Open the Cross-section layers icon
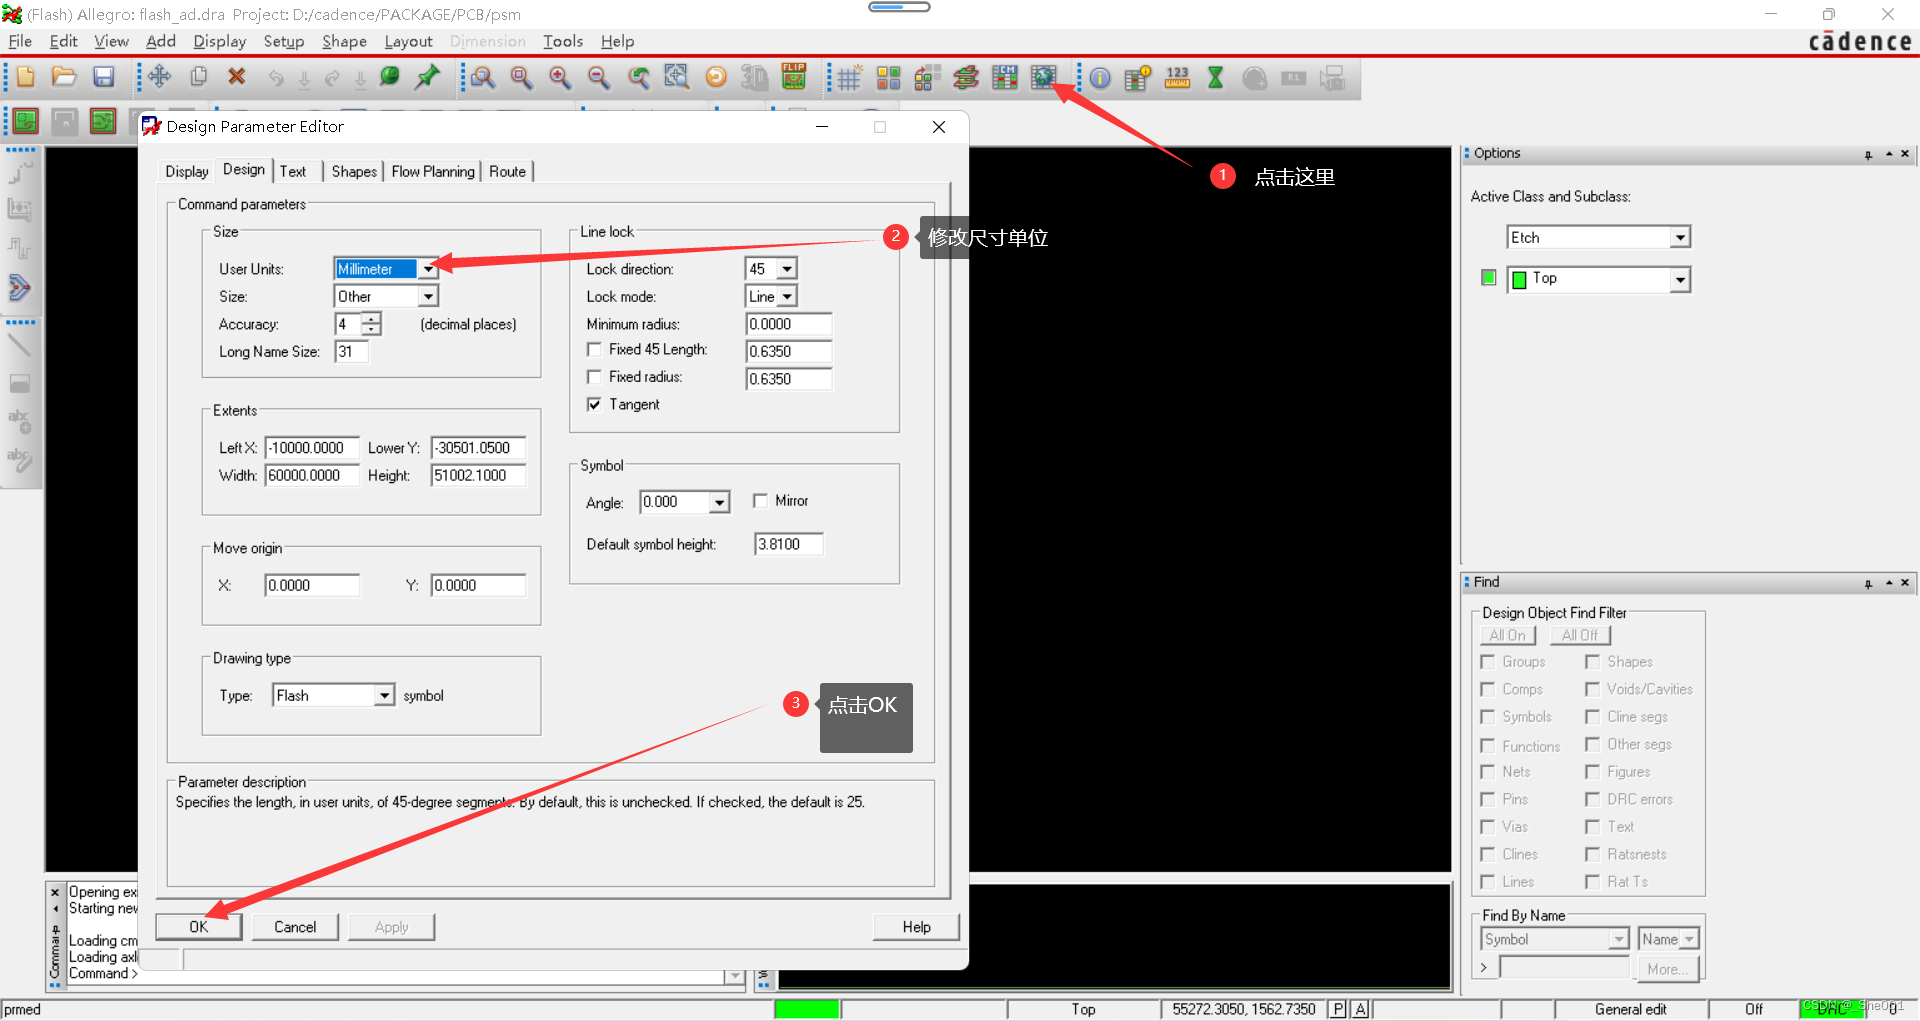The height and width of the screenshot is (1021, 1920). coord(966,78)
